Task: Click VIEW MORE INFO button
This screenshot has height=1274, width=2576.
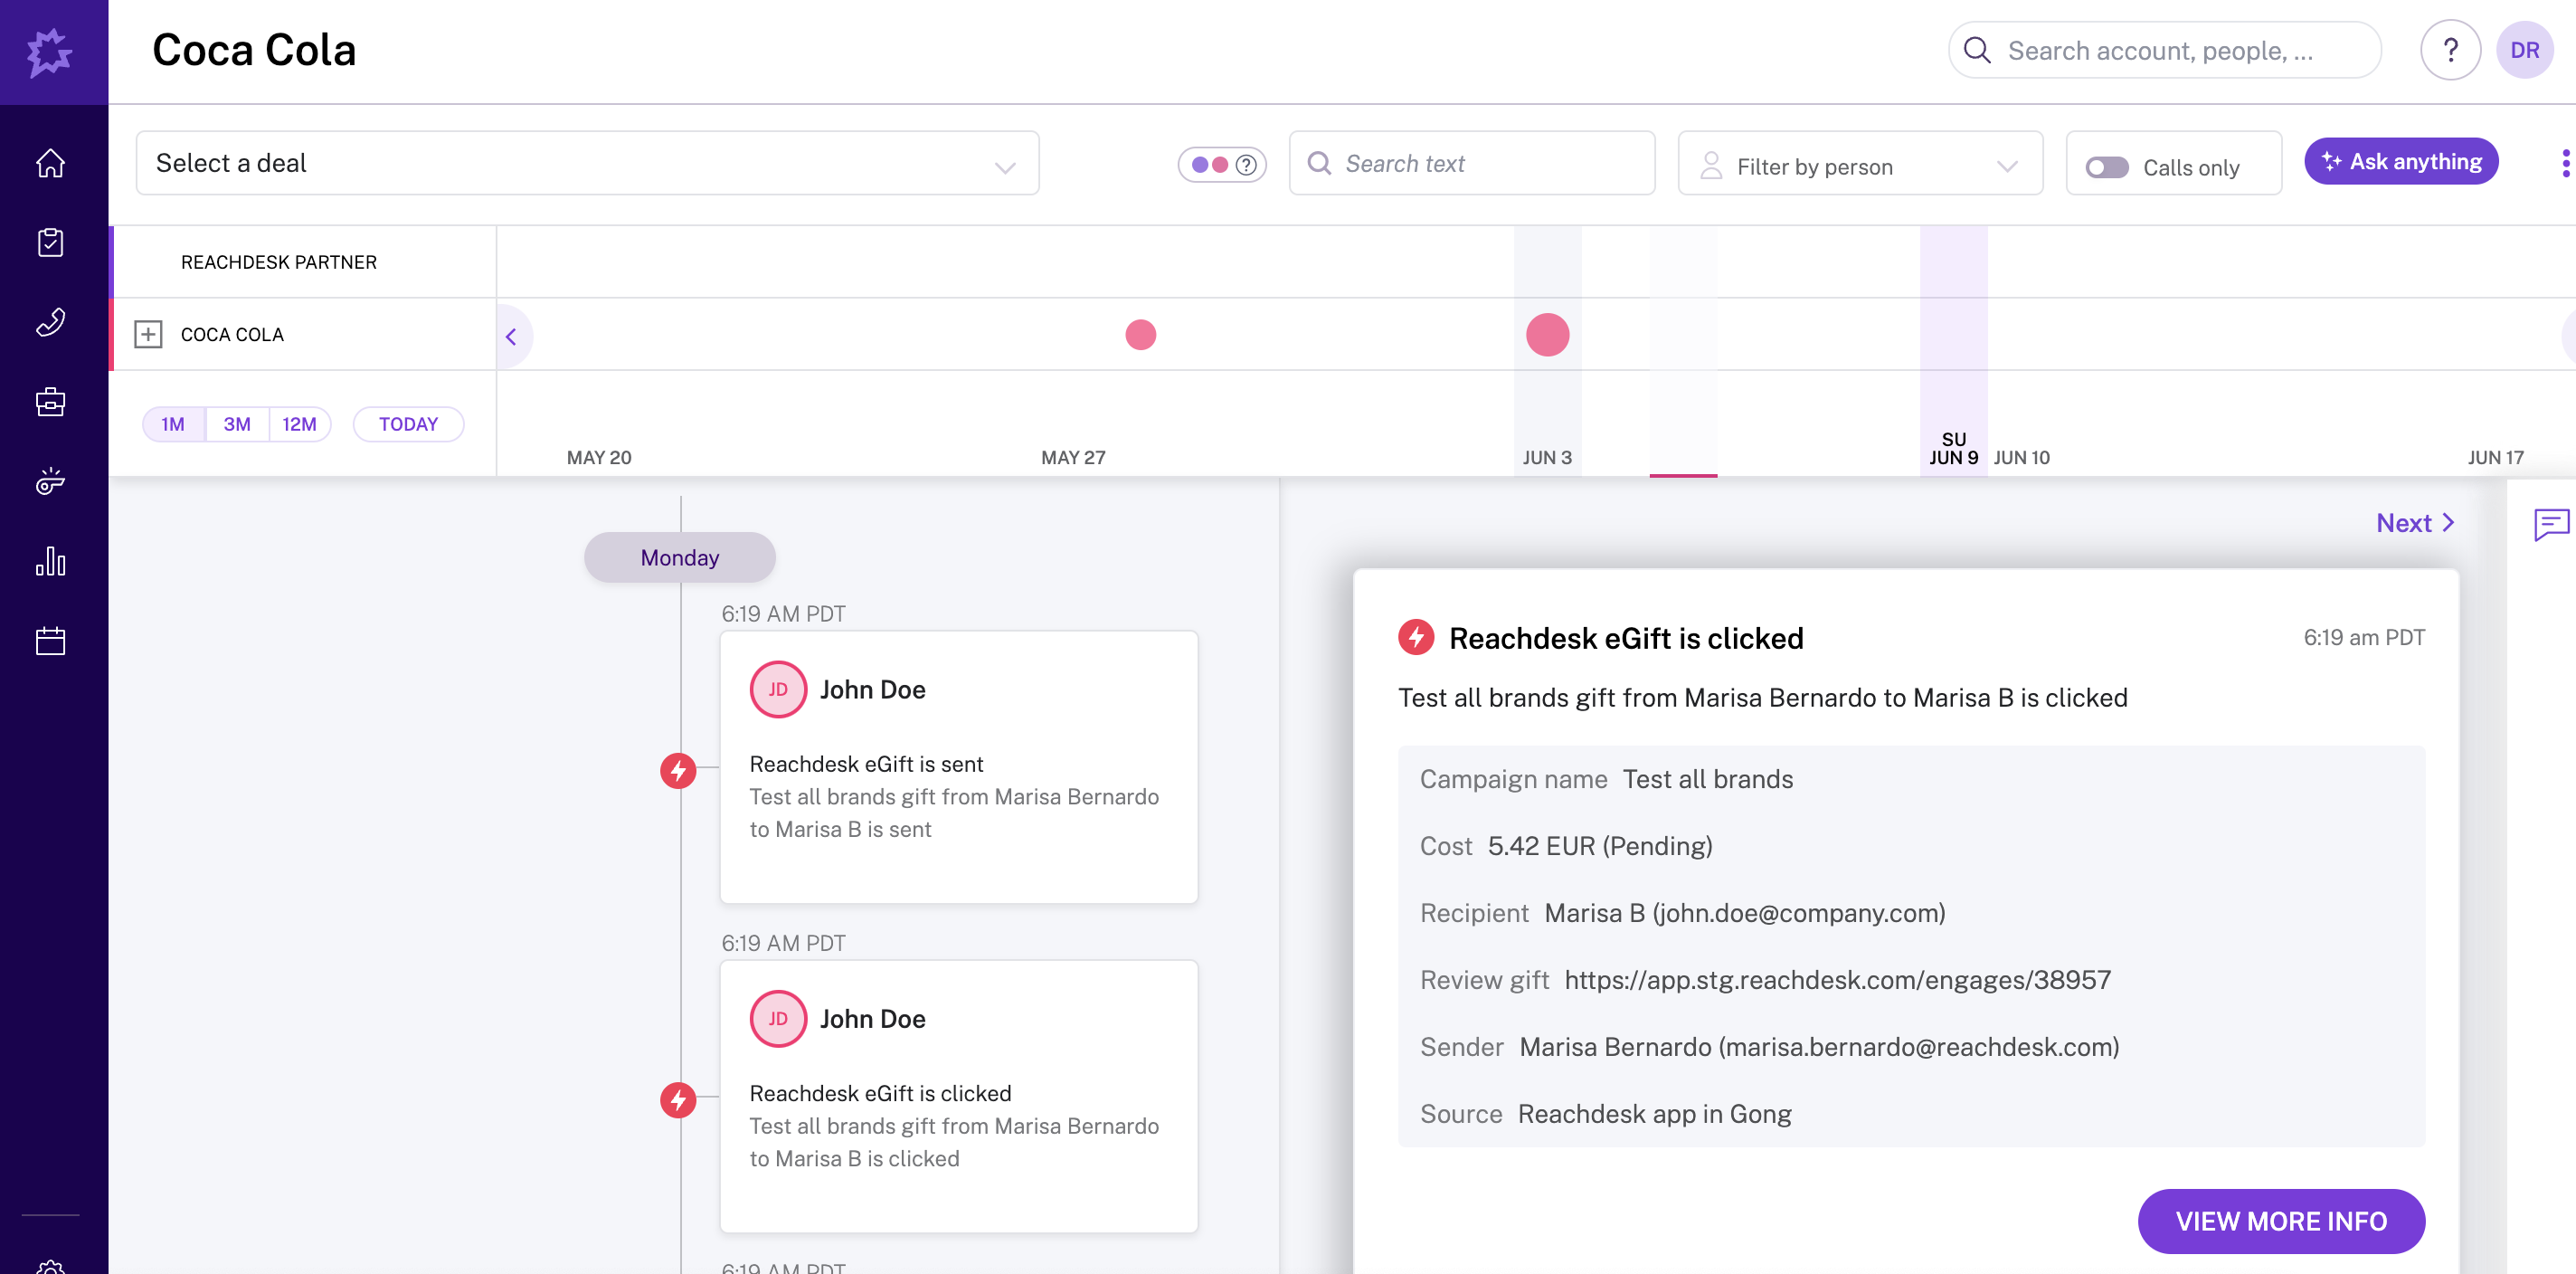Action: [2281, 1220]
